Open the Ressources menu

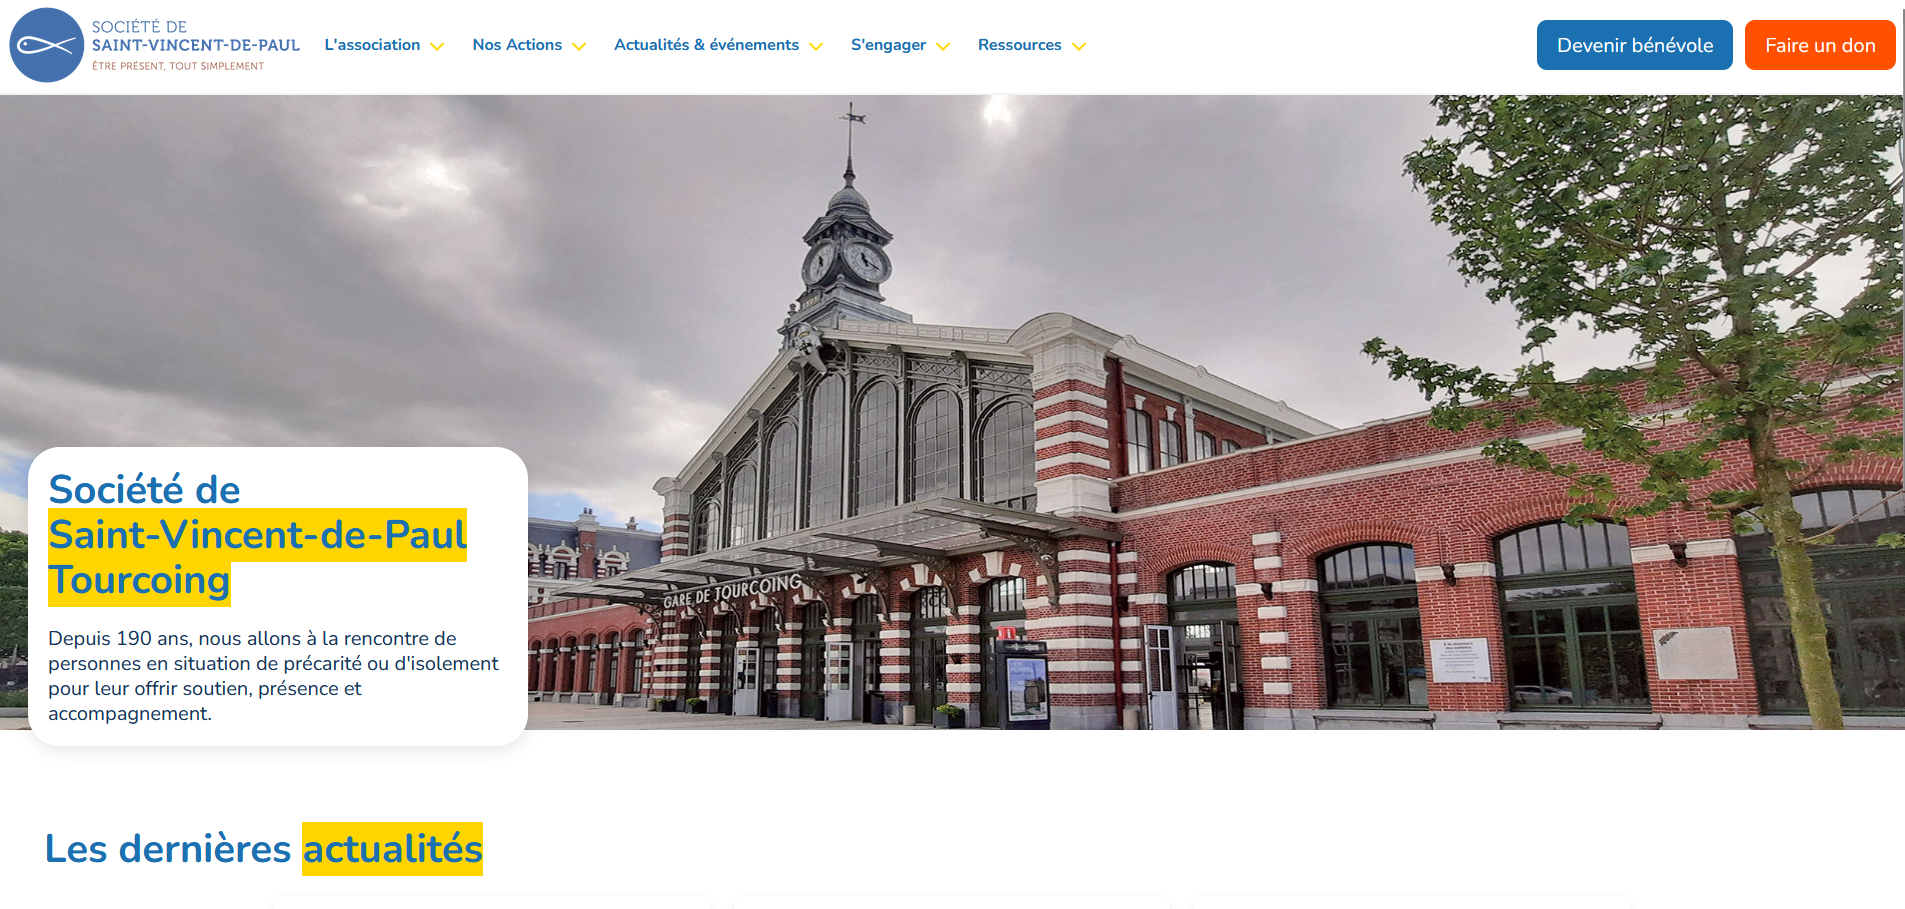pos(1019,45)
